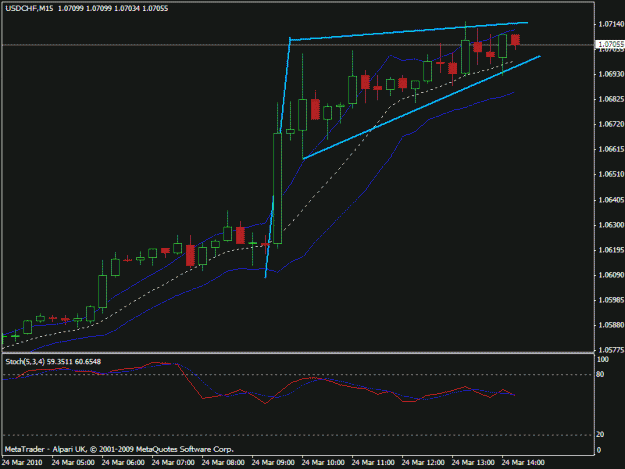Click the 24 Mar 2010 date label
Image resolution: width=625 pixels, height=469 pixels.
[22, 463]
